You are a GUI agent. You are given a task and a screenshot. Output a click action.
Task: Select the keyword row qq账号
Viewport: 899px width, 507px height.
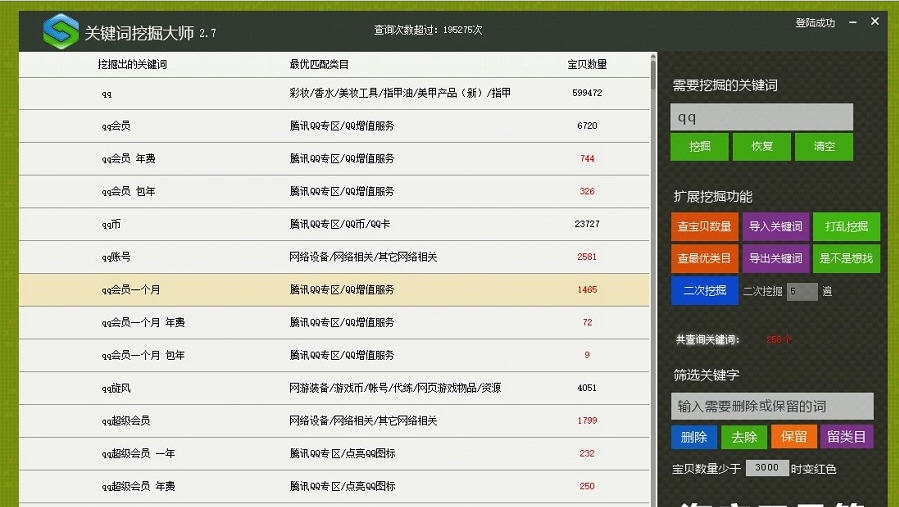[334, 257]
